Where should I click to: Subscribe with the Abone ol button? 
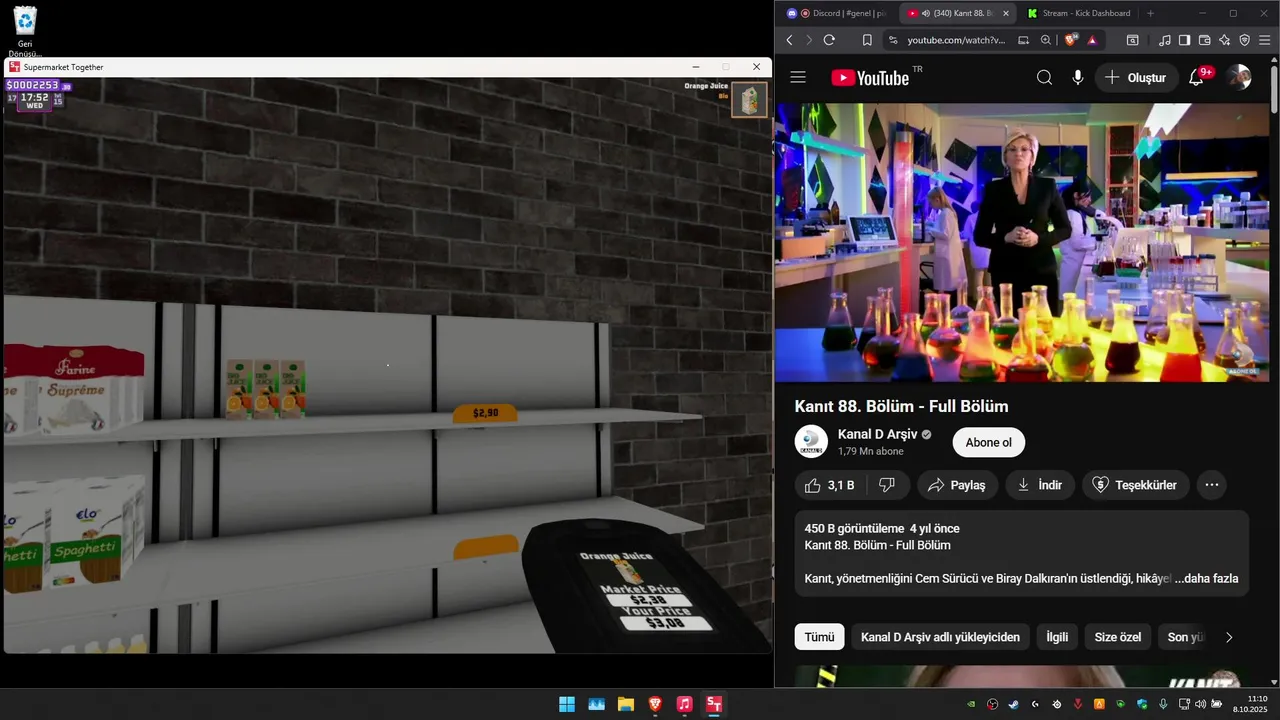click(988, 442)
